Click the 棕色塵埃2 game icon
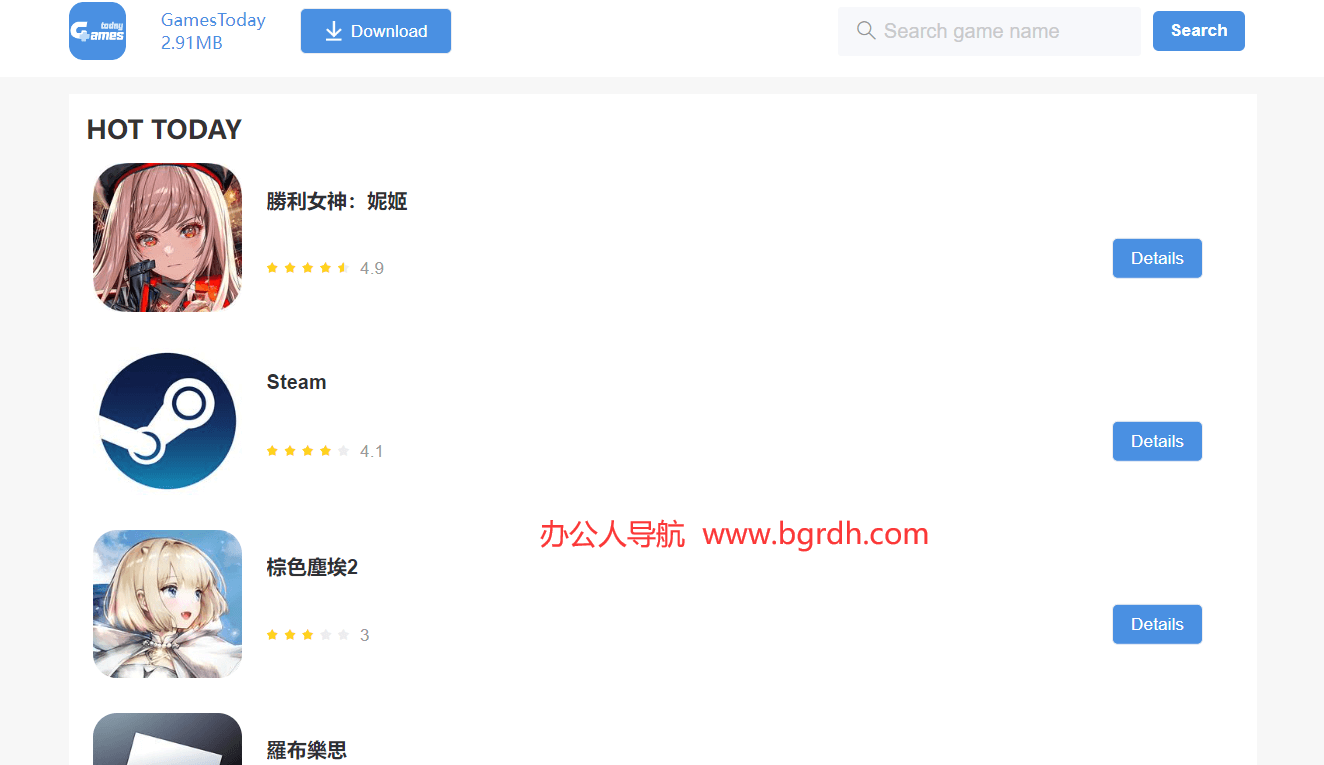1324x765 pixels. point(167,604)
